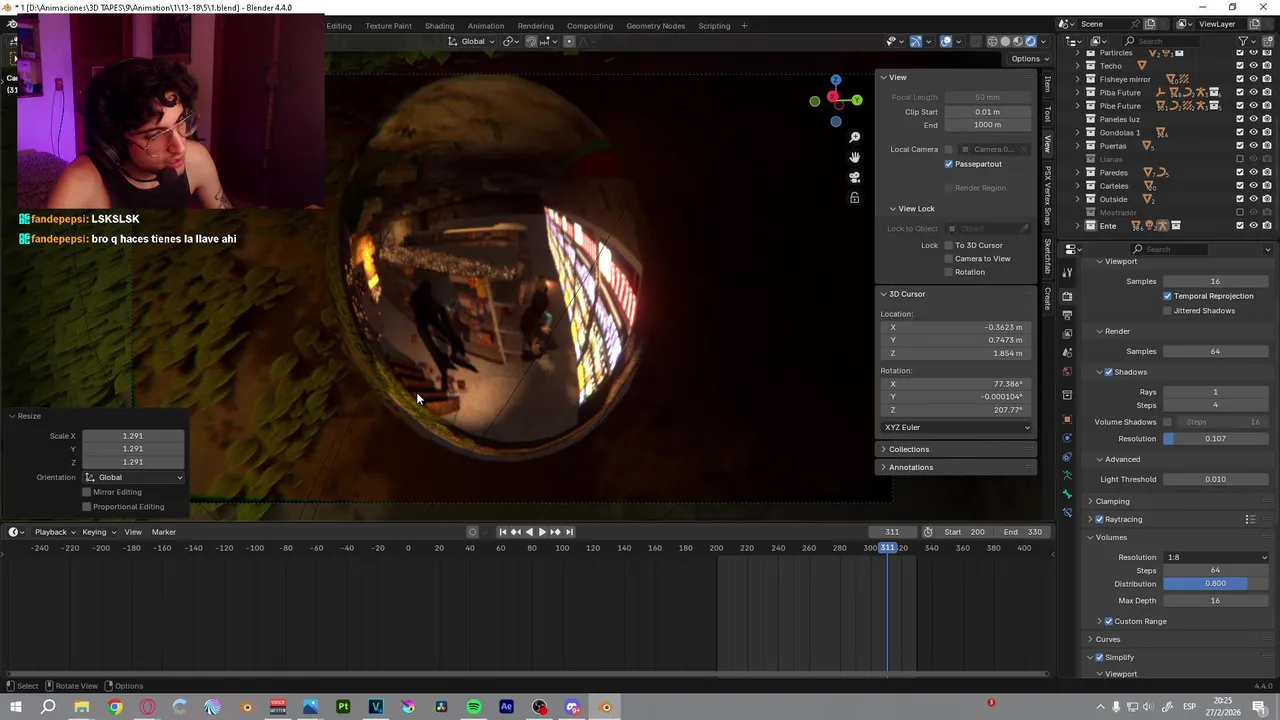Switch to the Compositing workspace tab

pos(590,26)
